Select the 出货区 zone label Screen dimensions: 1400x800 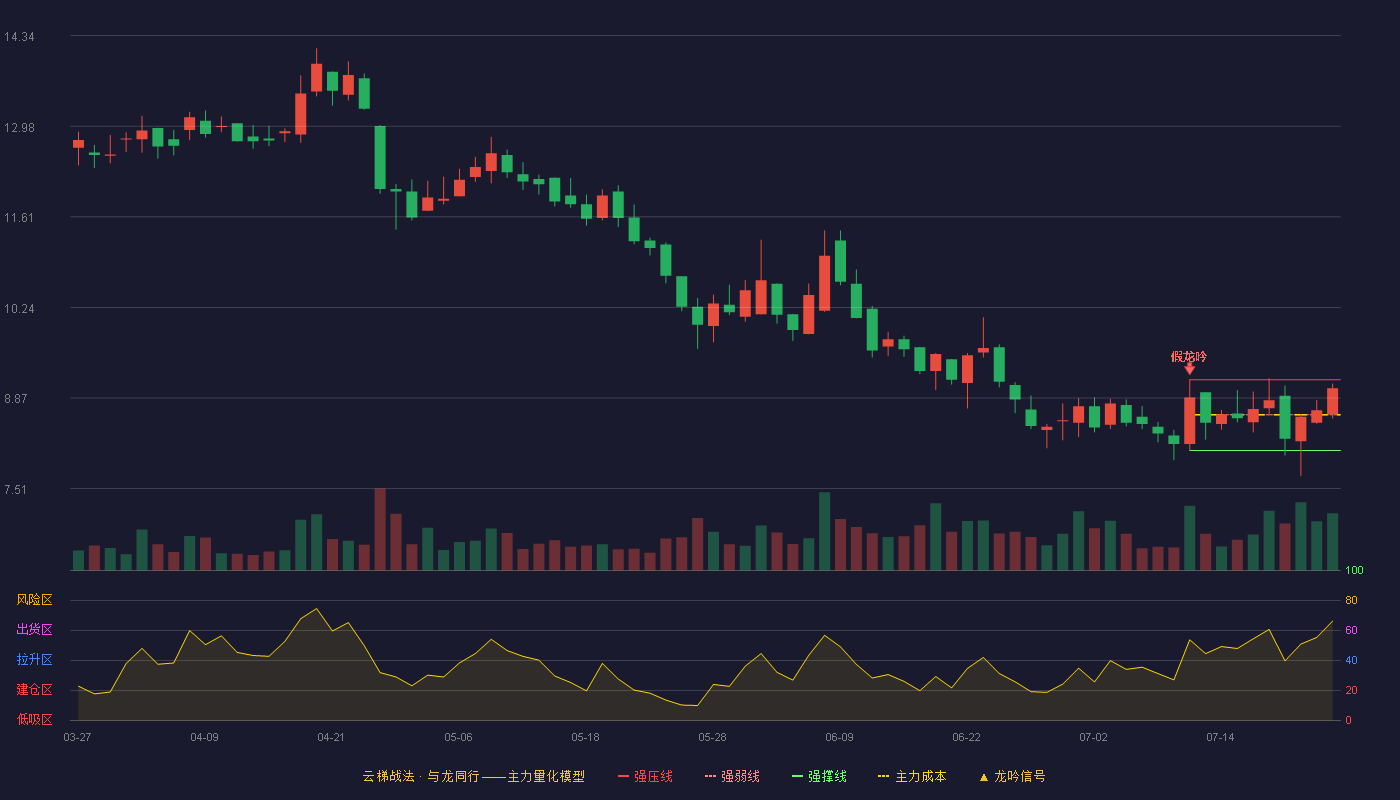[x=34, y=630]
